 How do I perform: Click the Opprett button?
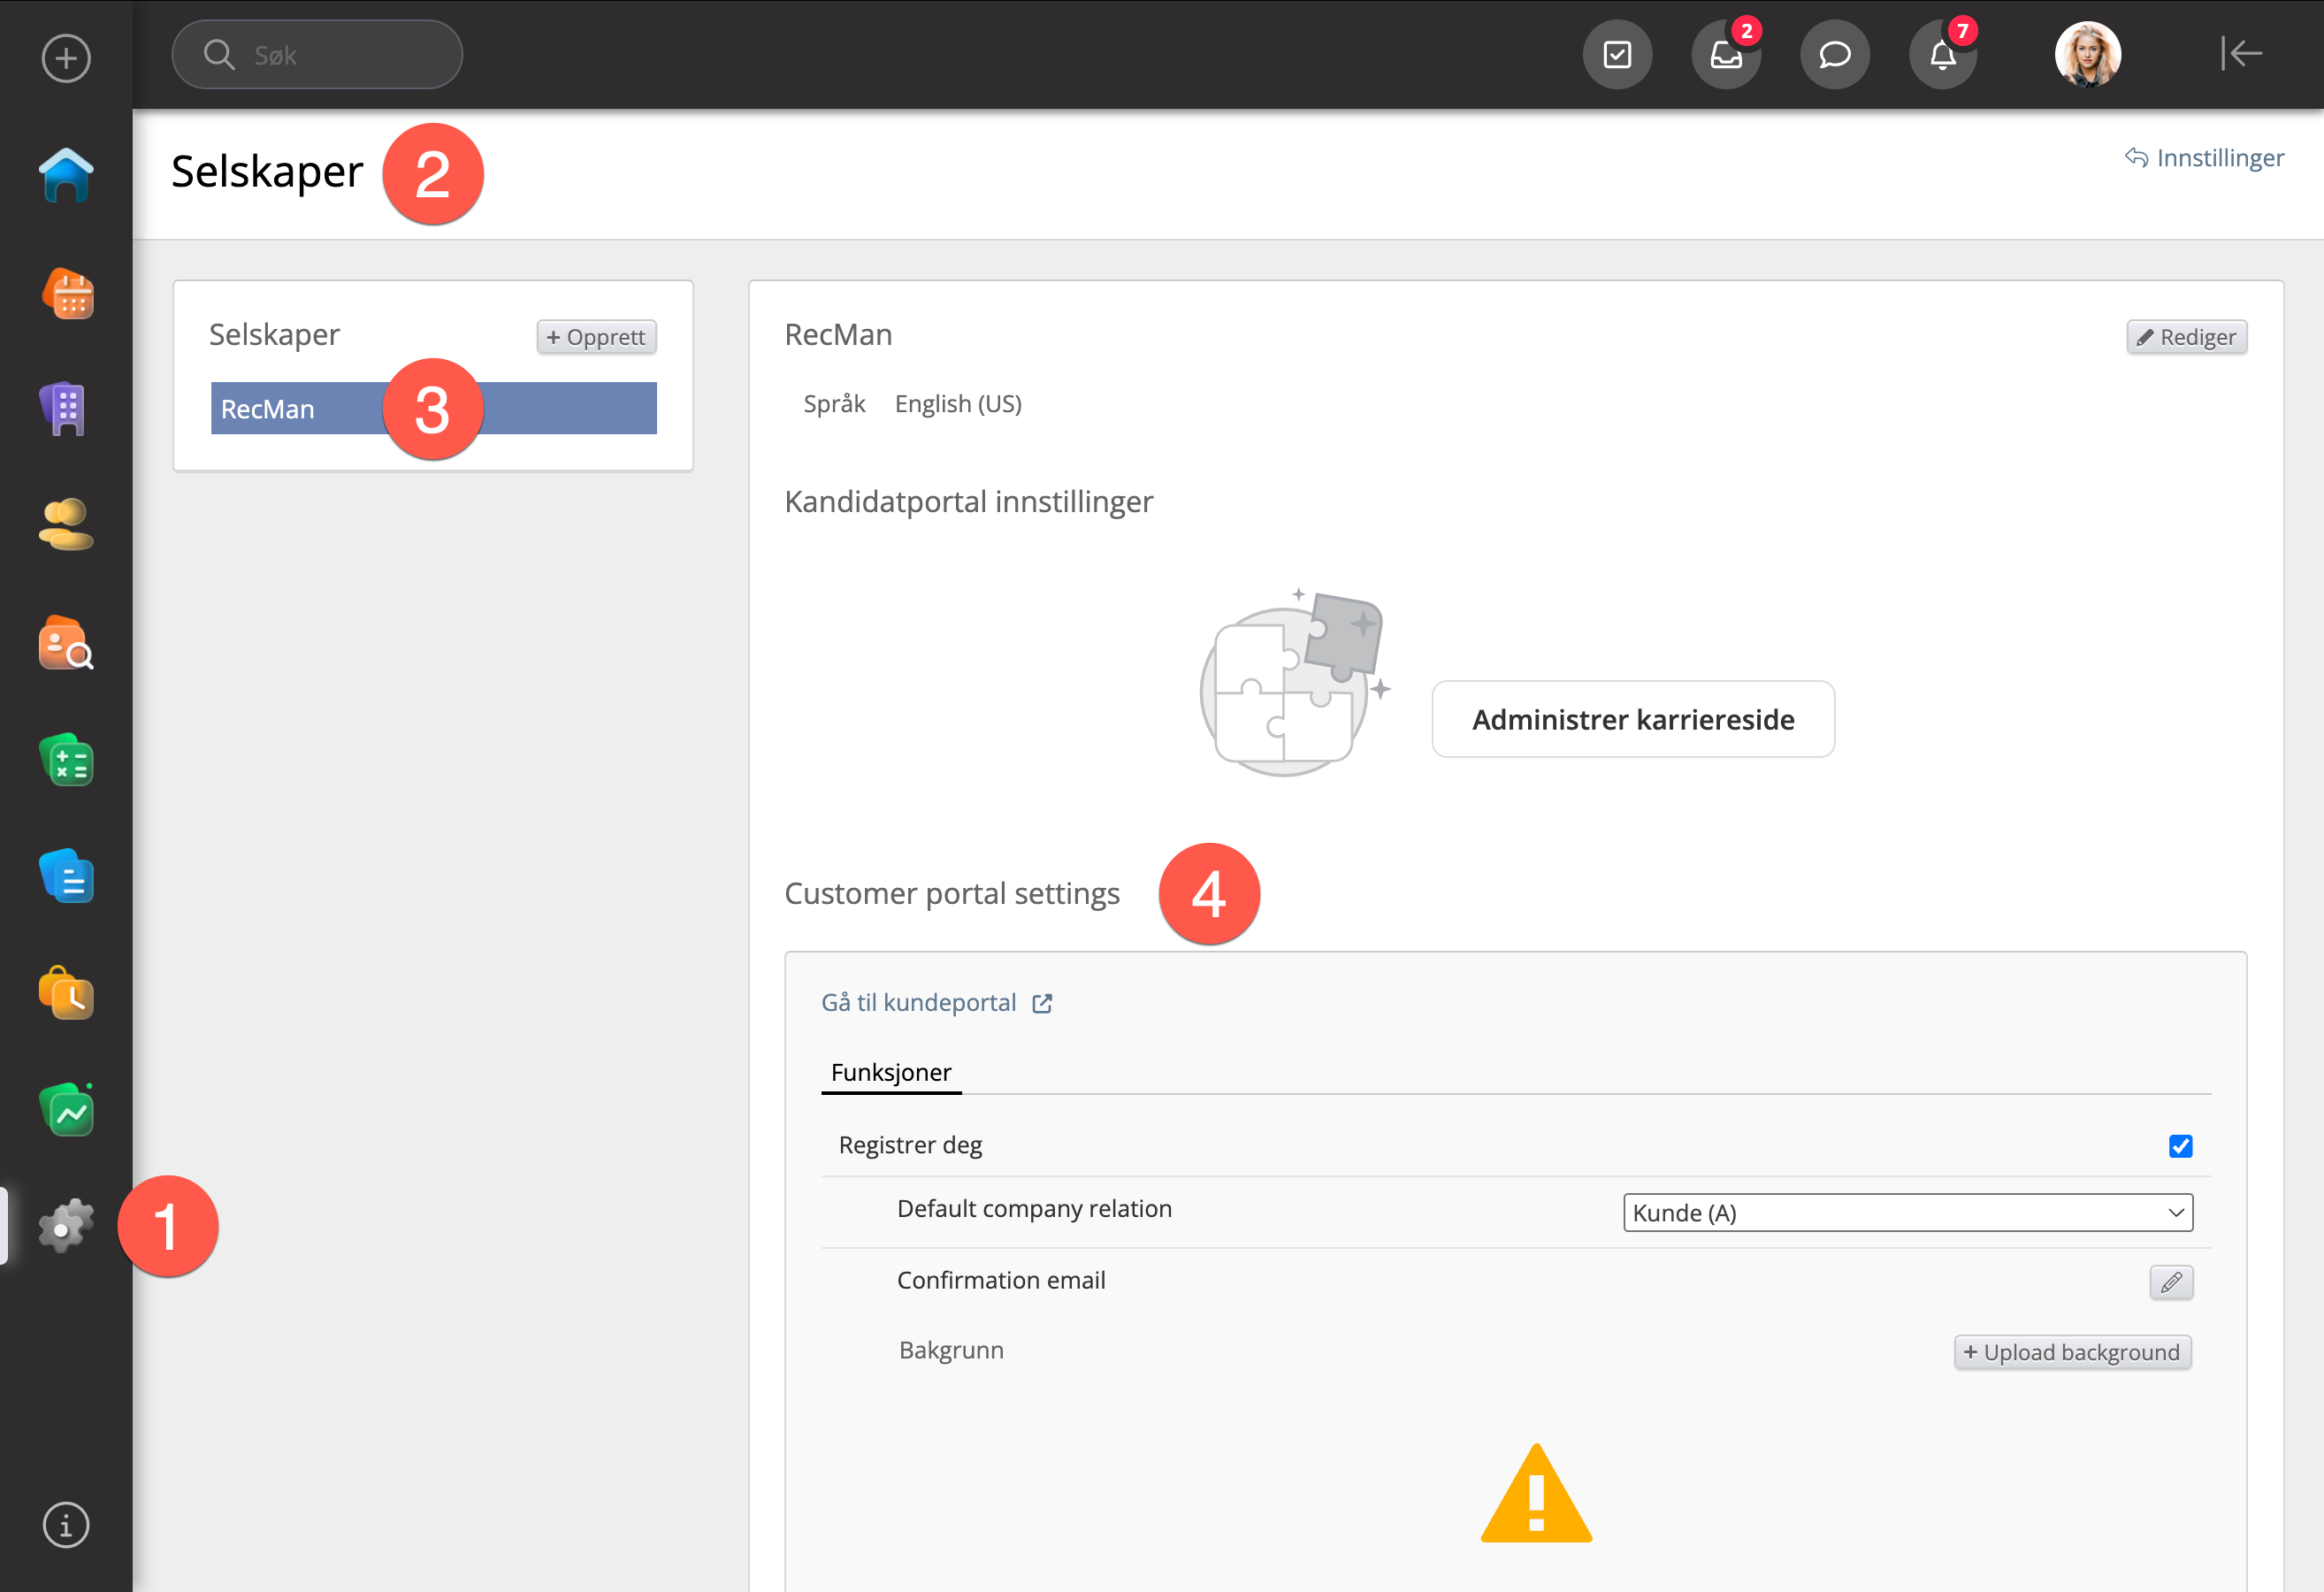[596, 337]
